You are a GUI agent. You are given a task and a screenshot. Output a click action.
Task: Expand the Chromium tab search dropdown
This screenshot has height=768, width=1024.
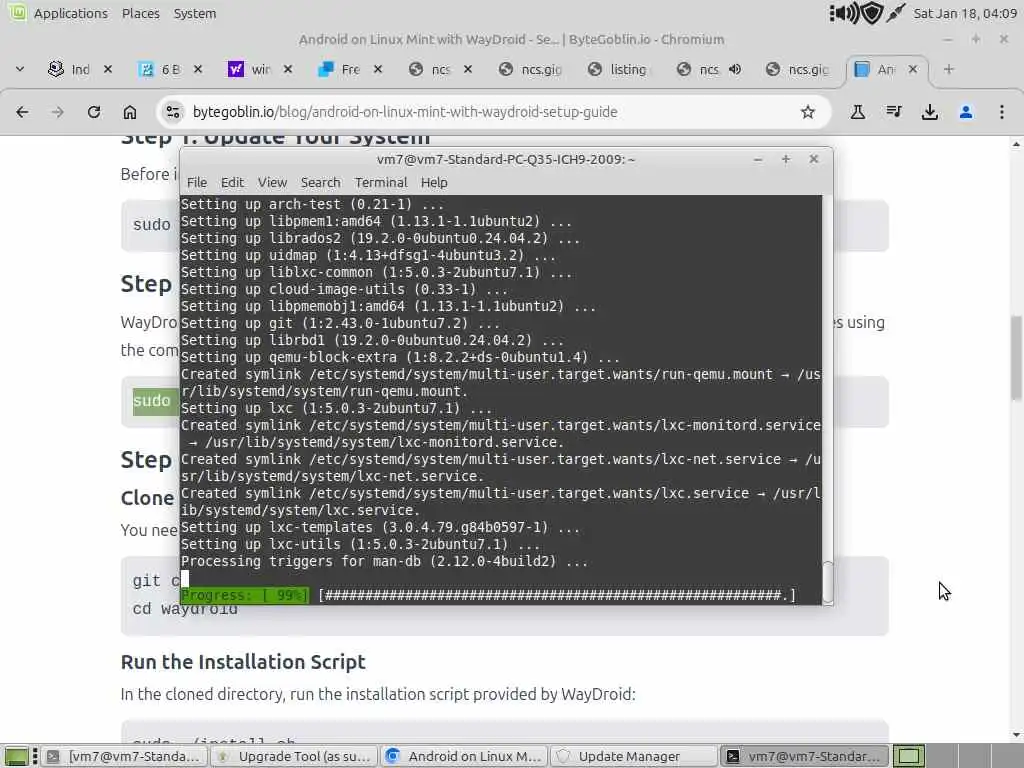20,69
